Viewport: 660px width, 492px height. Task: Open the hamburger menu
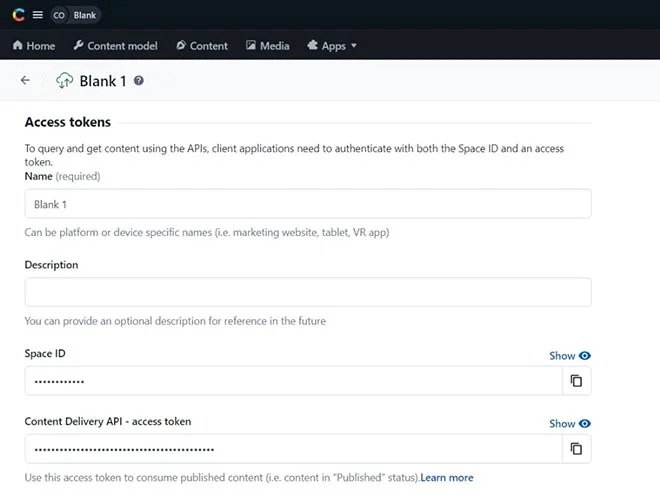point(37,15)
